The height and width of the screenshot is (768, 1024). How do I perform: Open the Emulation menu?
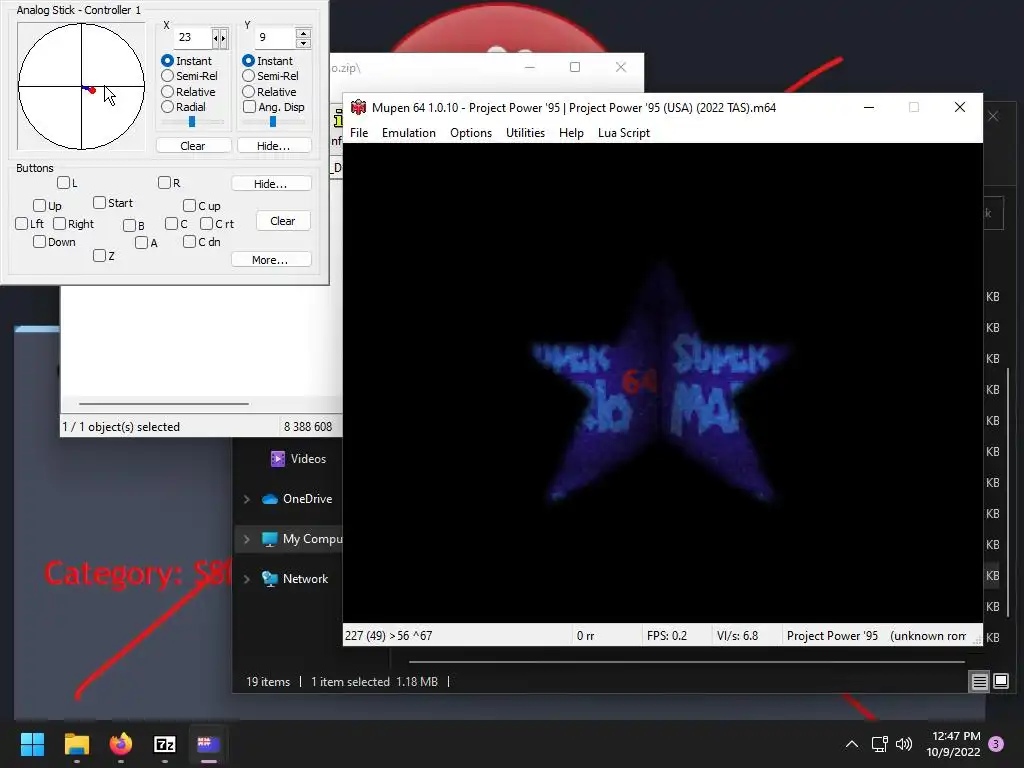[409, 133]
